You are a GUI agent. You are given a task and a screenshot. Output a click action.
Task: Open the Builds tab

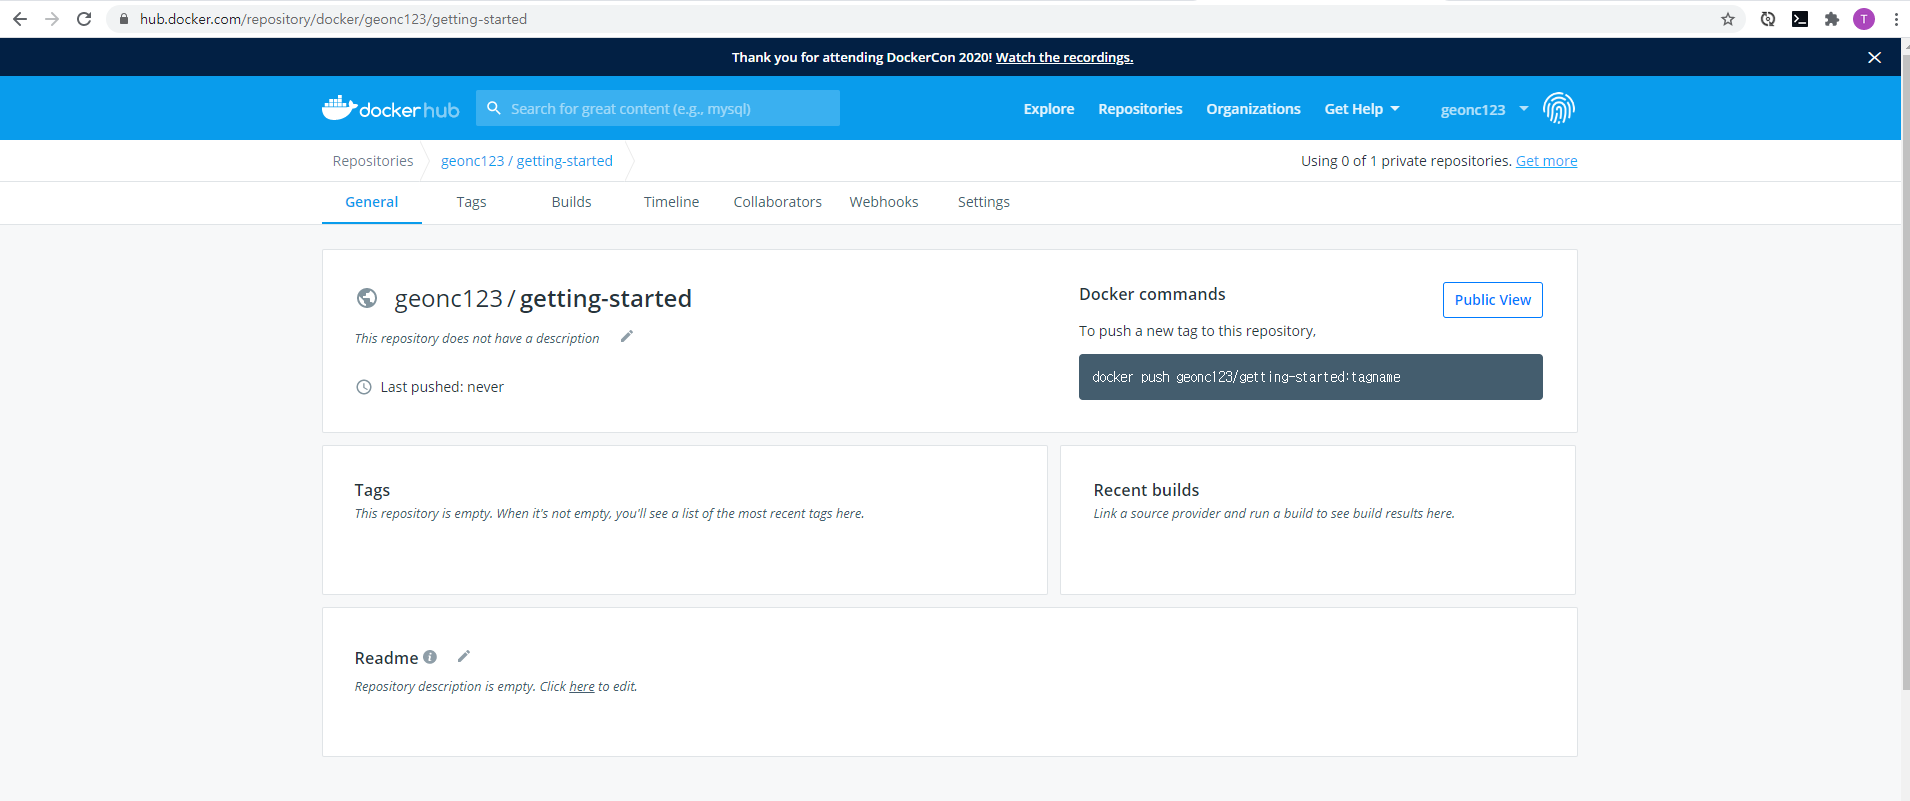point(571,202)
